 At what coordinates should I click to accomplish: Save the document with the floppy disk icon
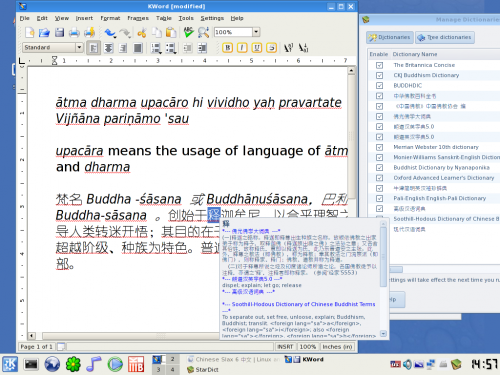[59, 32]
